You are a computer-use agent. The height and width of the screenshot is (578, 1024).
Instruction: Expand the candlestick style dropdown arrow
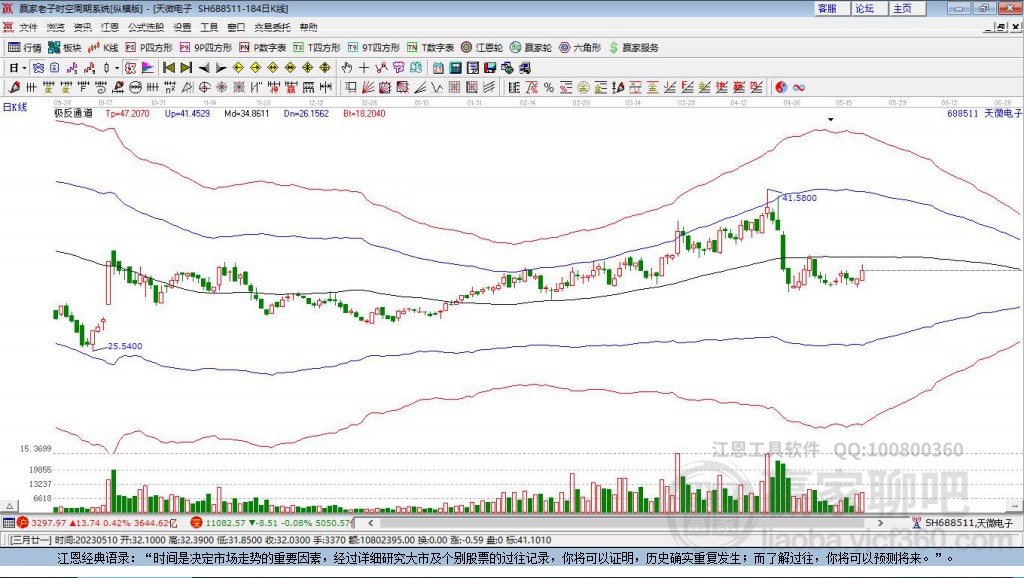[117, 68]
